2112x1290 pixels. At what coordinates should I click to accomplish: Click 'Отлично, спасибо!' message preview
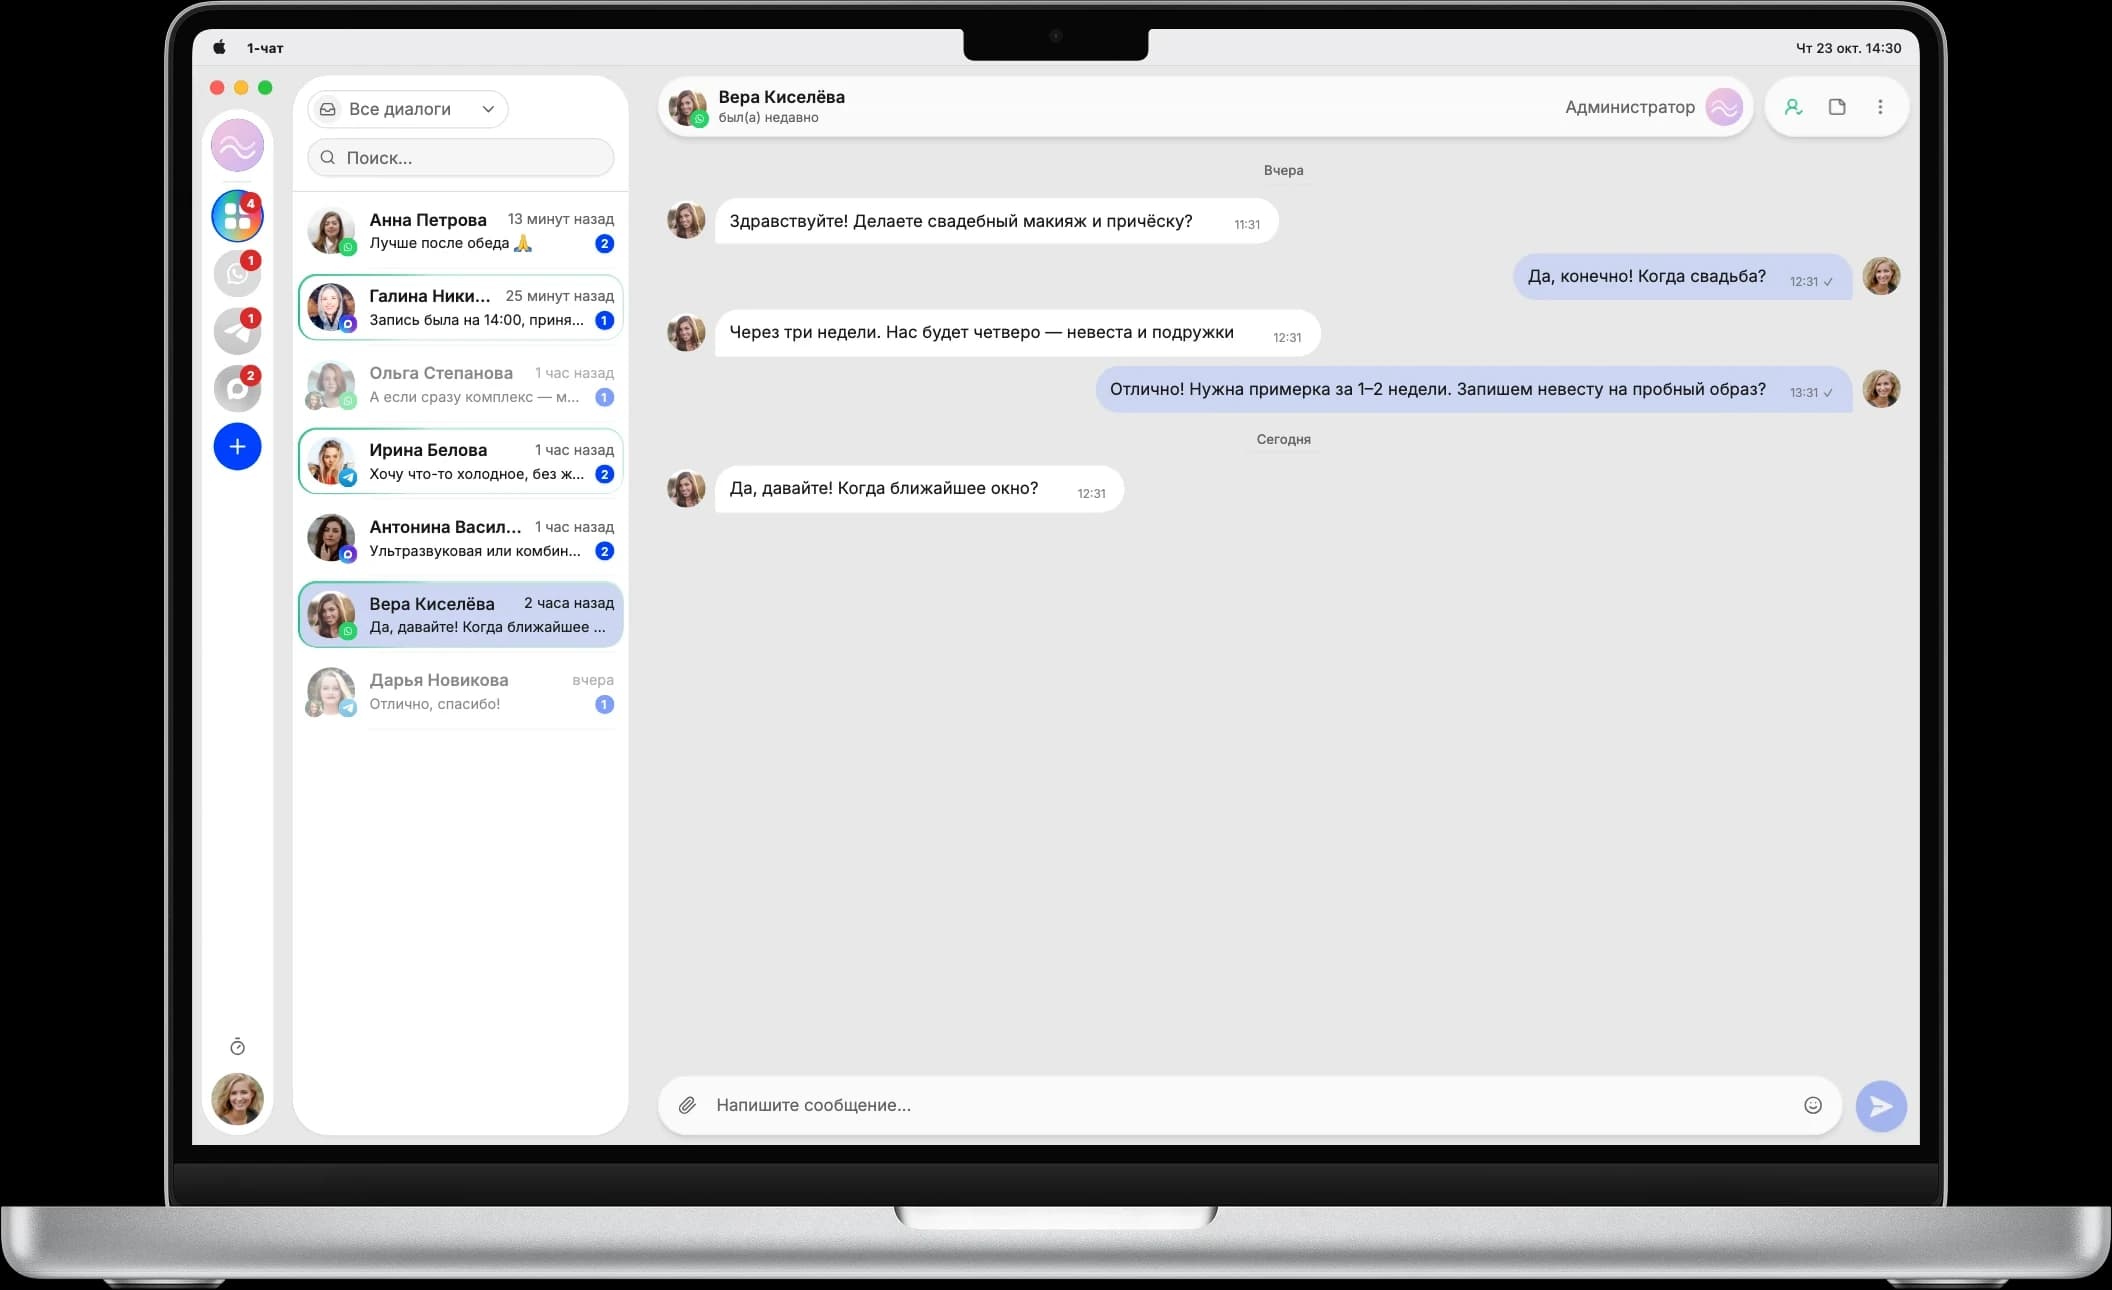(435, 704)
